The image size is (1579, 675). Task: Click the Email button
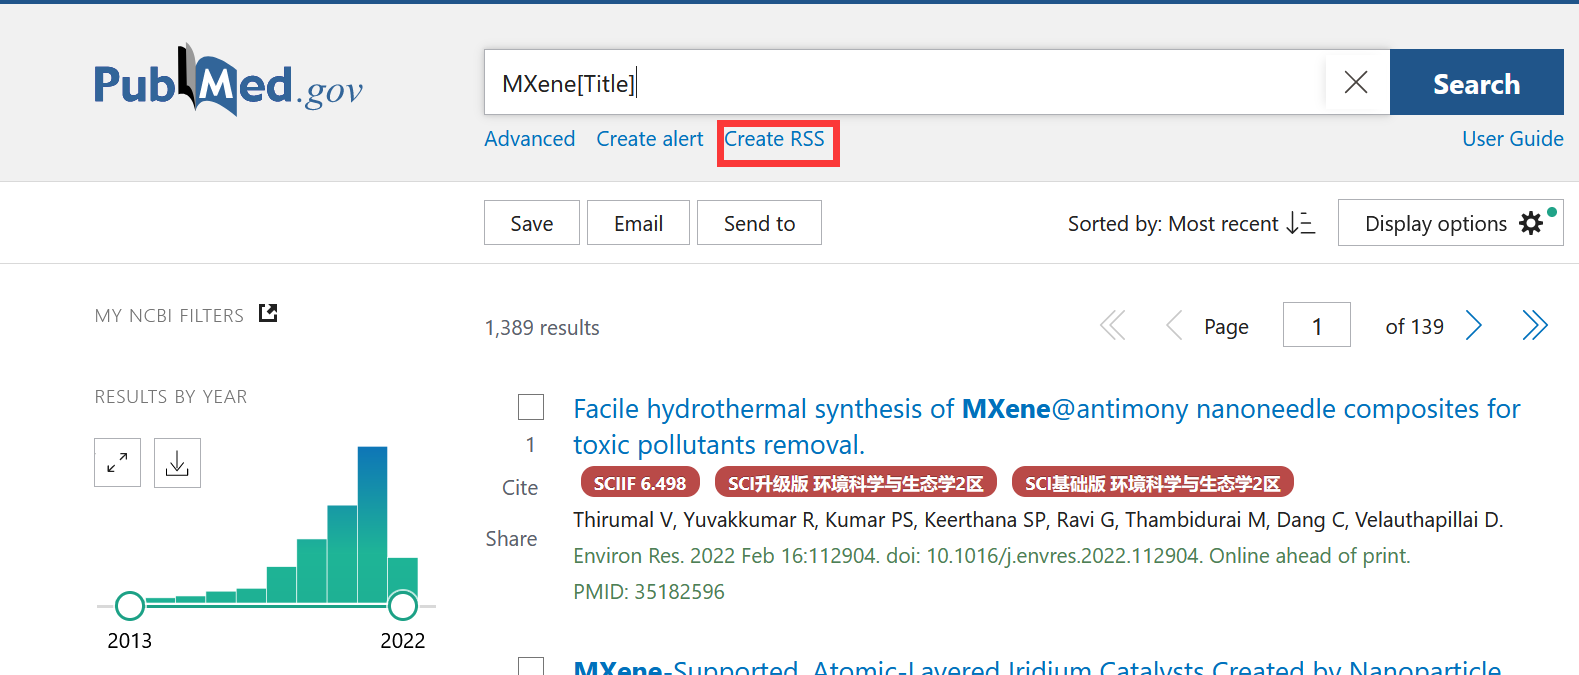point(638,223)
